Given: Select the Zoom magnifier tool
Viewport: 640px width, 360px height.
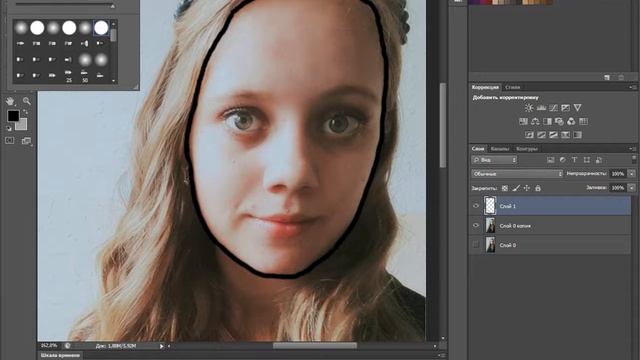Looking at the screenshot, I should click(x=27, y=100).
